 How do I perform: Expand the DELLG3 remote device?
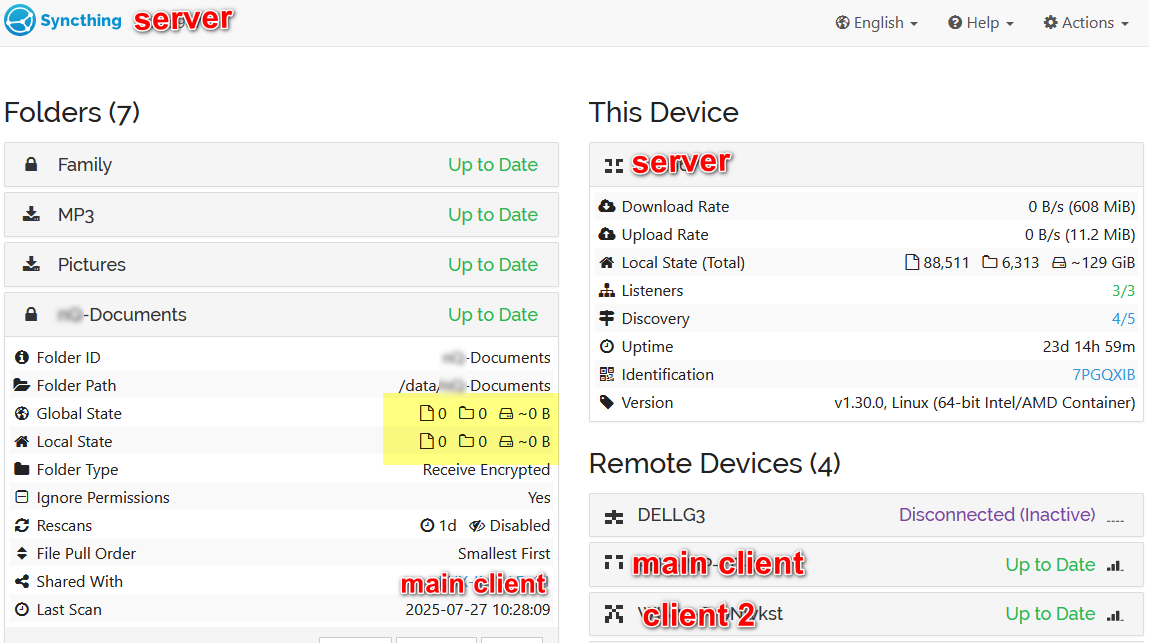866,515
